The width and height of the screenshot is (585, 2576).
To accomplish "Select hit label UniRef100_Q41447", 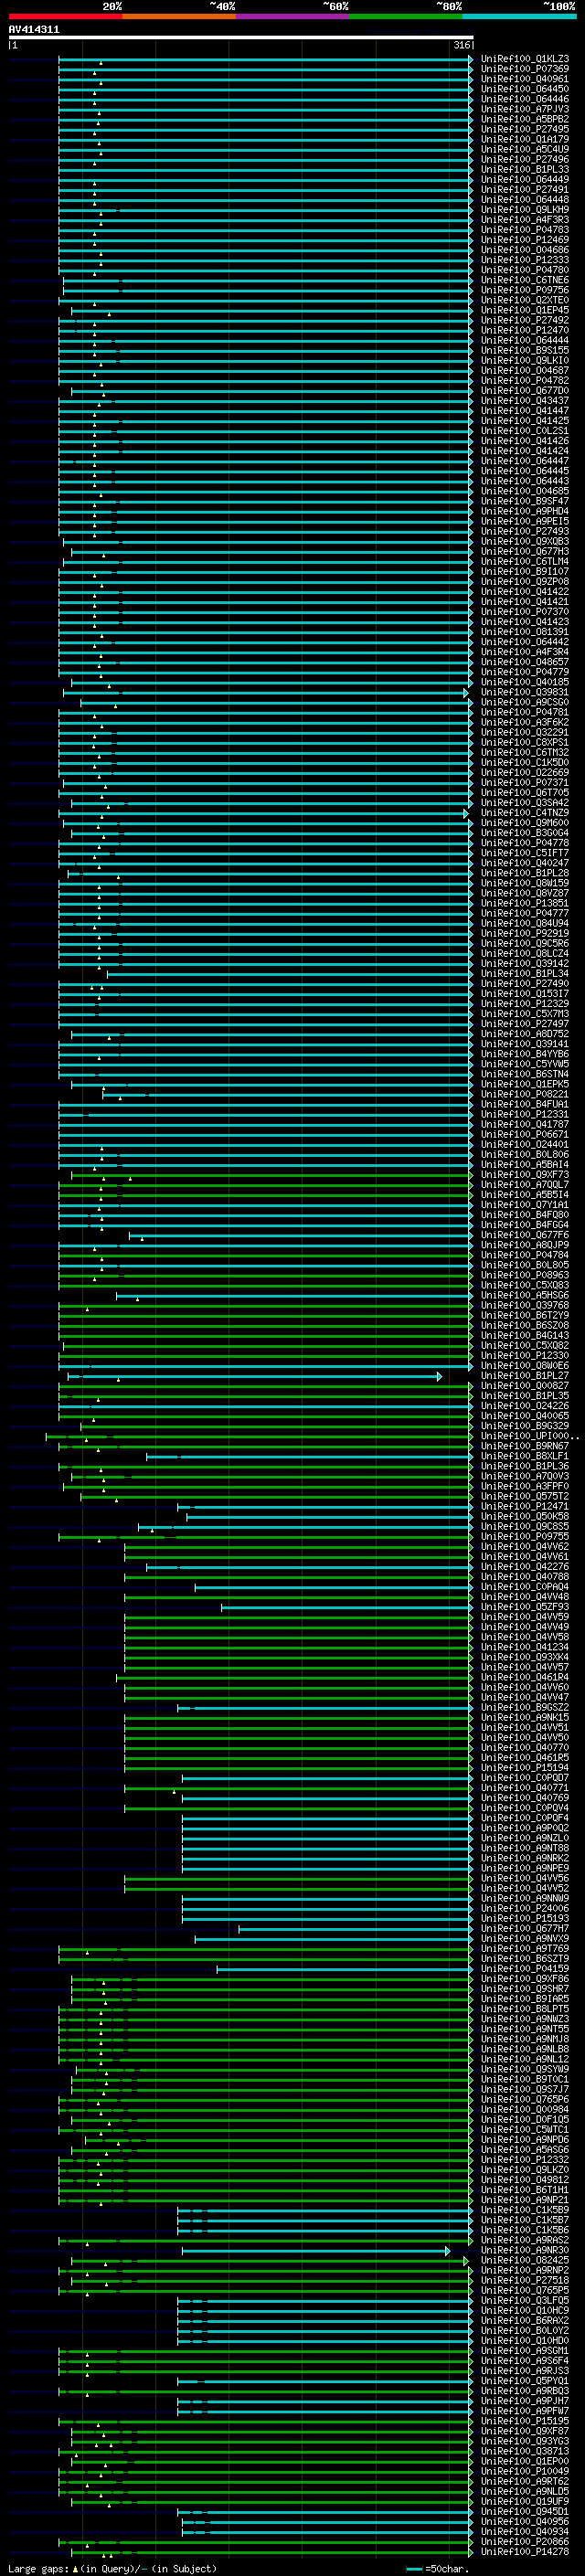I will [525, 411].
